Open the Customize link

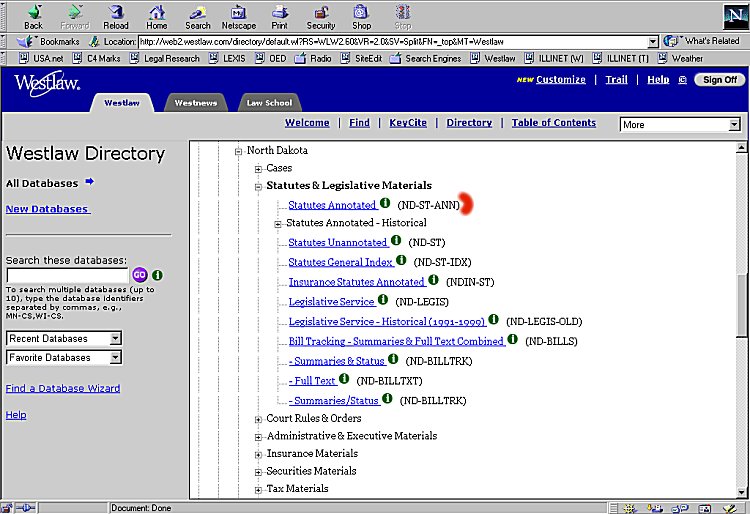(x=561, y=80)
